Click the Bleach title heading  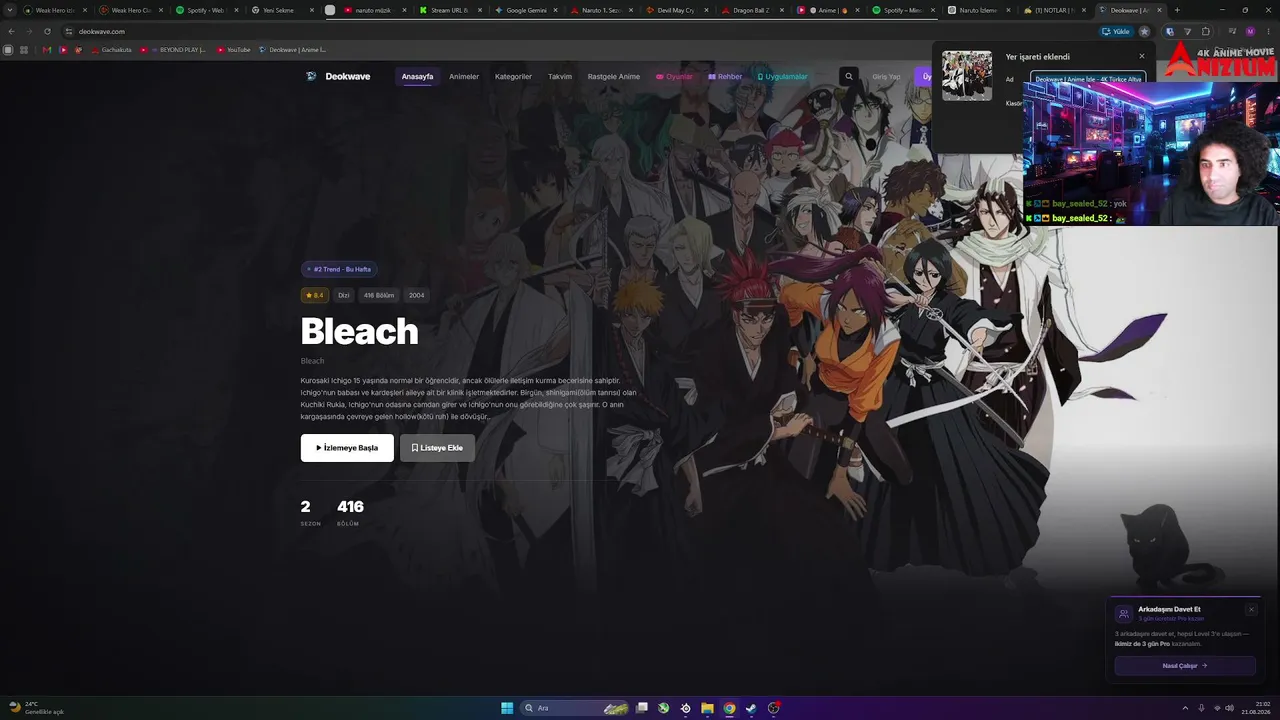[359, 331]
